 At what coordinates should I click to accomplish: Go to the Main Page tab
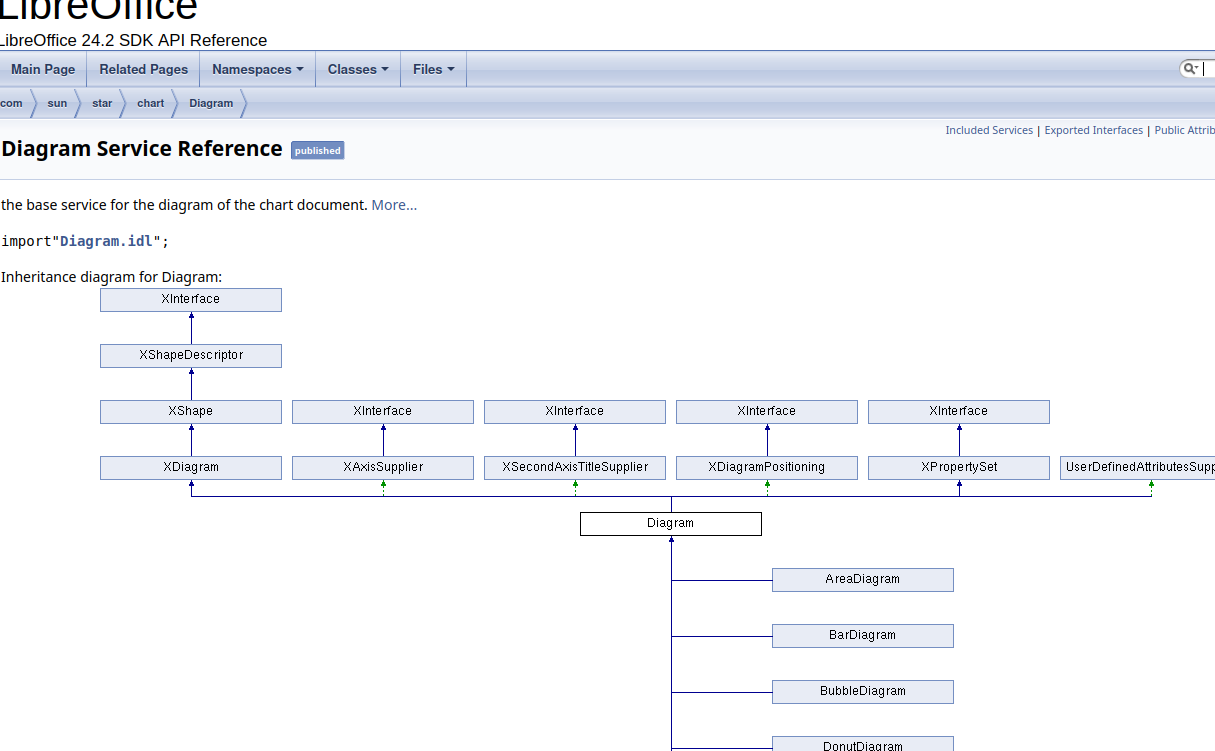tap(43, 69)
